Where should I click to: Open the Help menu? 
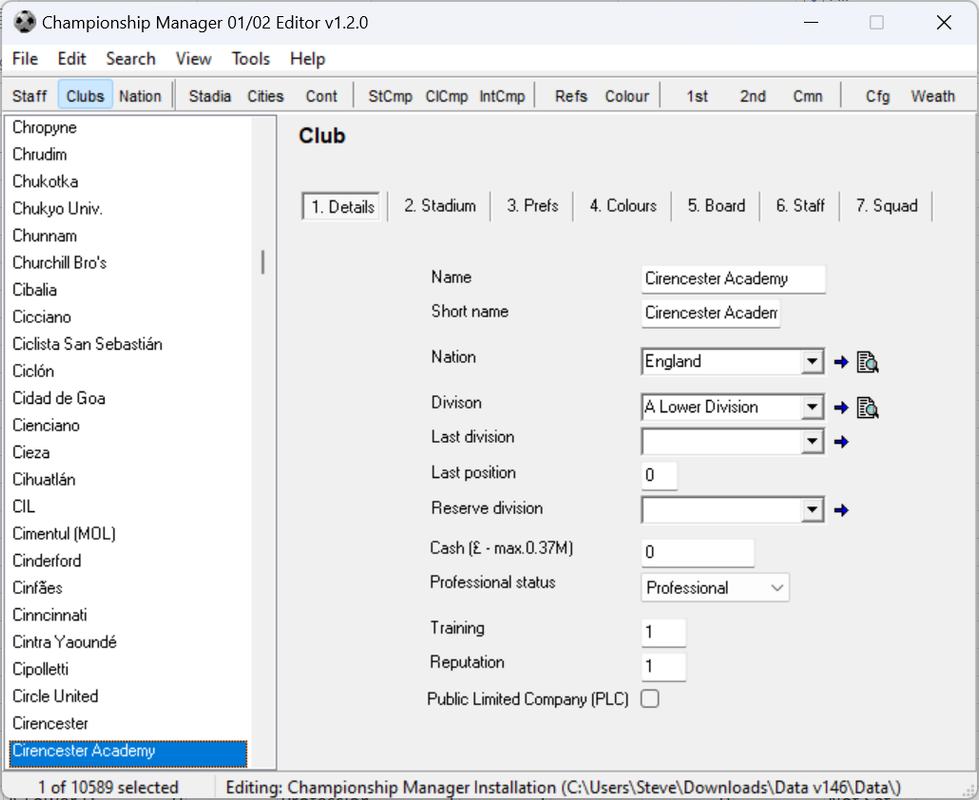pyautogui.click(x=307, y=59)
